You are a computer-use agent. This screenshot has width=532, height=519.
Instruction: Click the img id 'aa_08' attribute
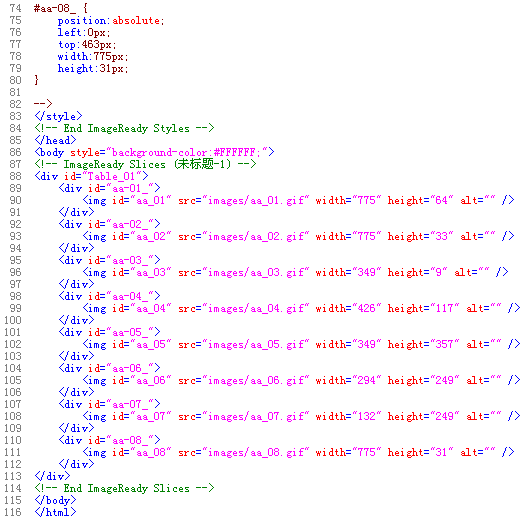(x=142, y=452)
